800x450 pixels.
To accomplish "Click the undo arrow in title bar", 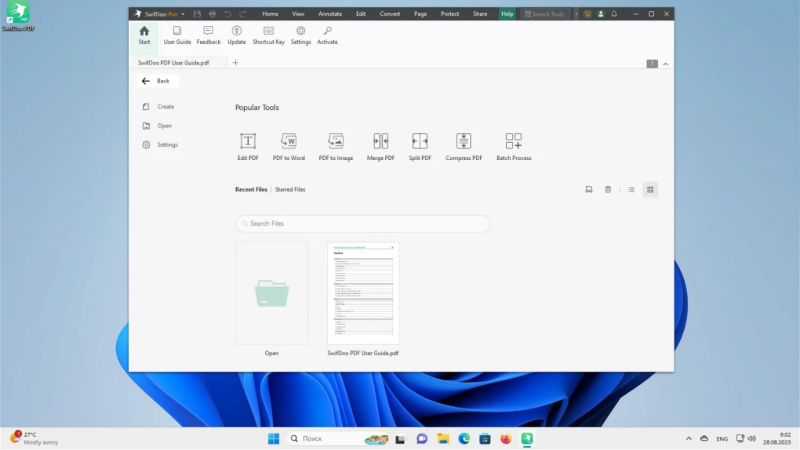I will pos(228,14).
